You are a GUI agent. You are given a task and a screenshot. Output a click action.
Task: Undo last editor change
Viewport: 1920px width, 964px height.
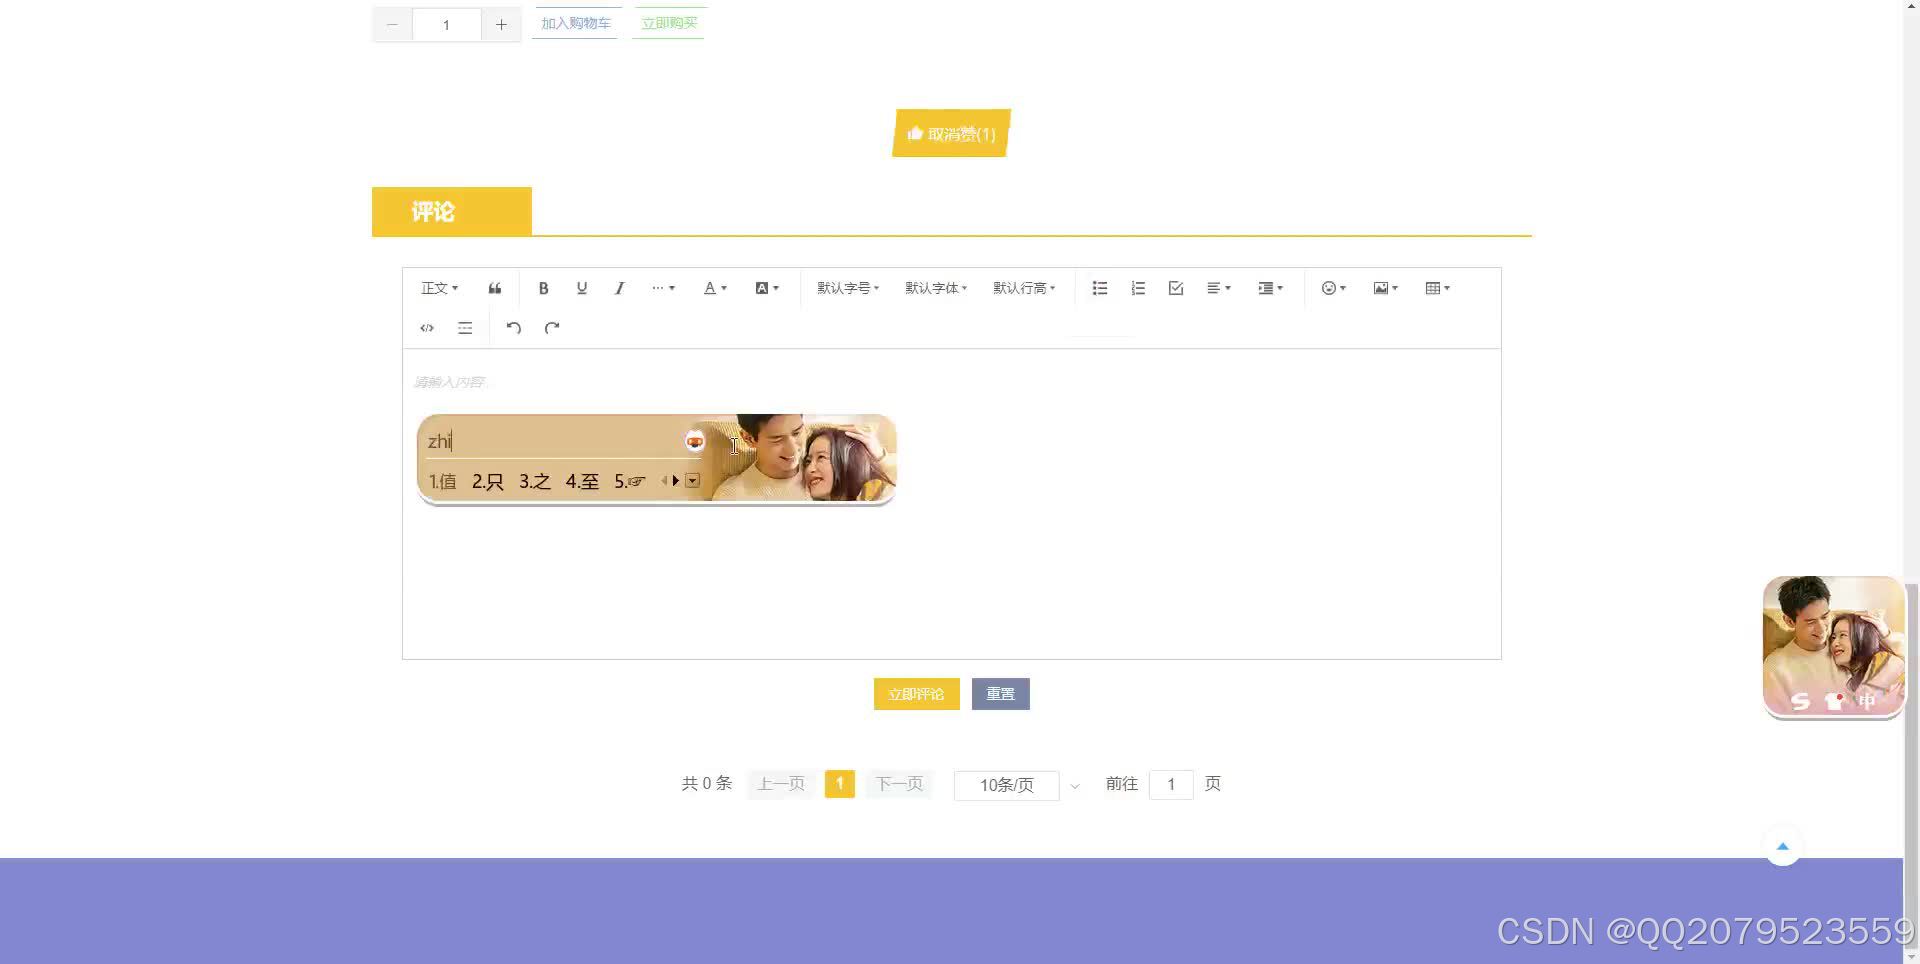pos(513,327)
